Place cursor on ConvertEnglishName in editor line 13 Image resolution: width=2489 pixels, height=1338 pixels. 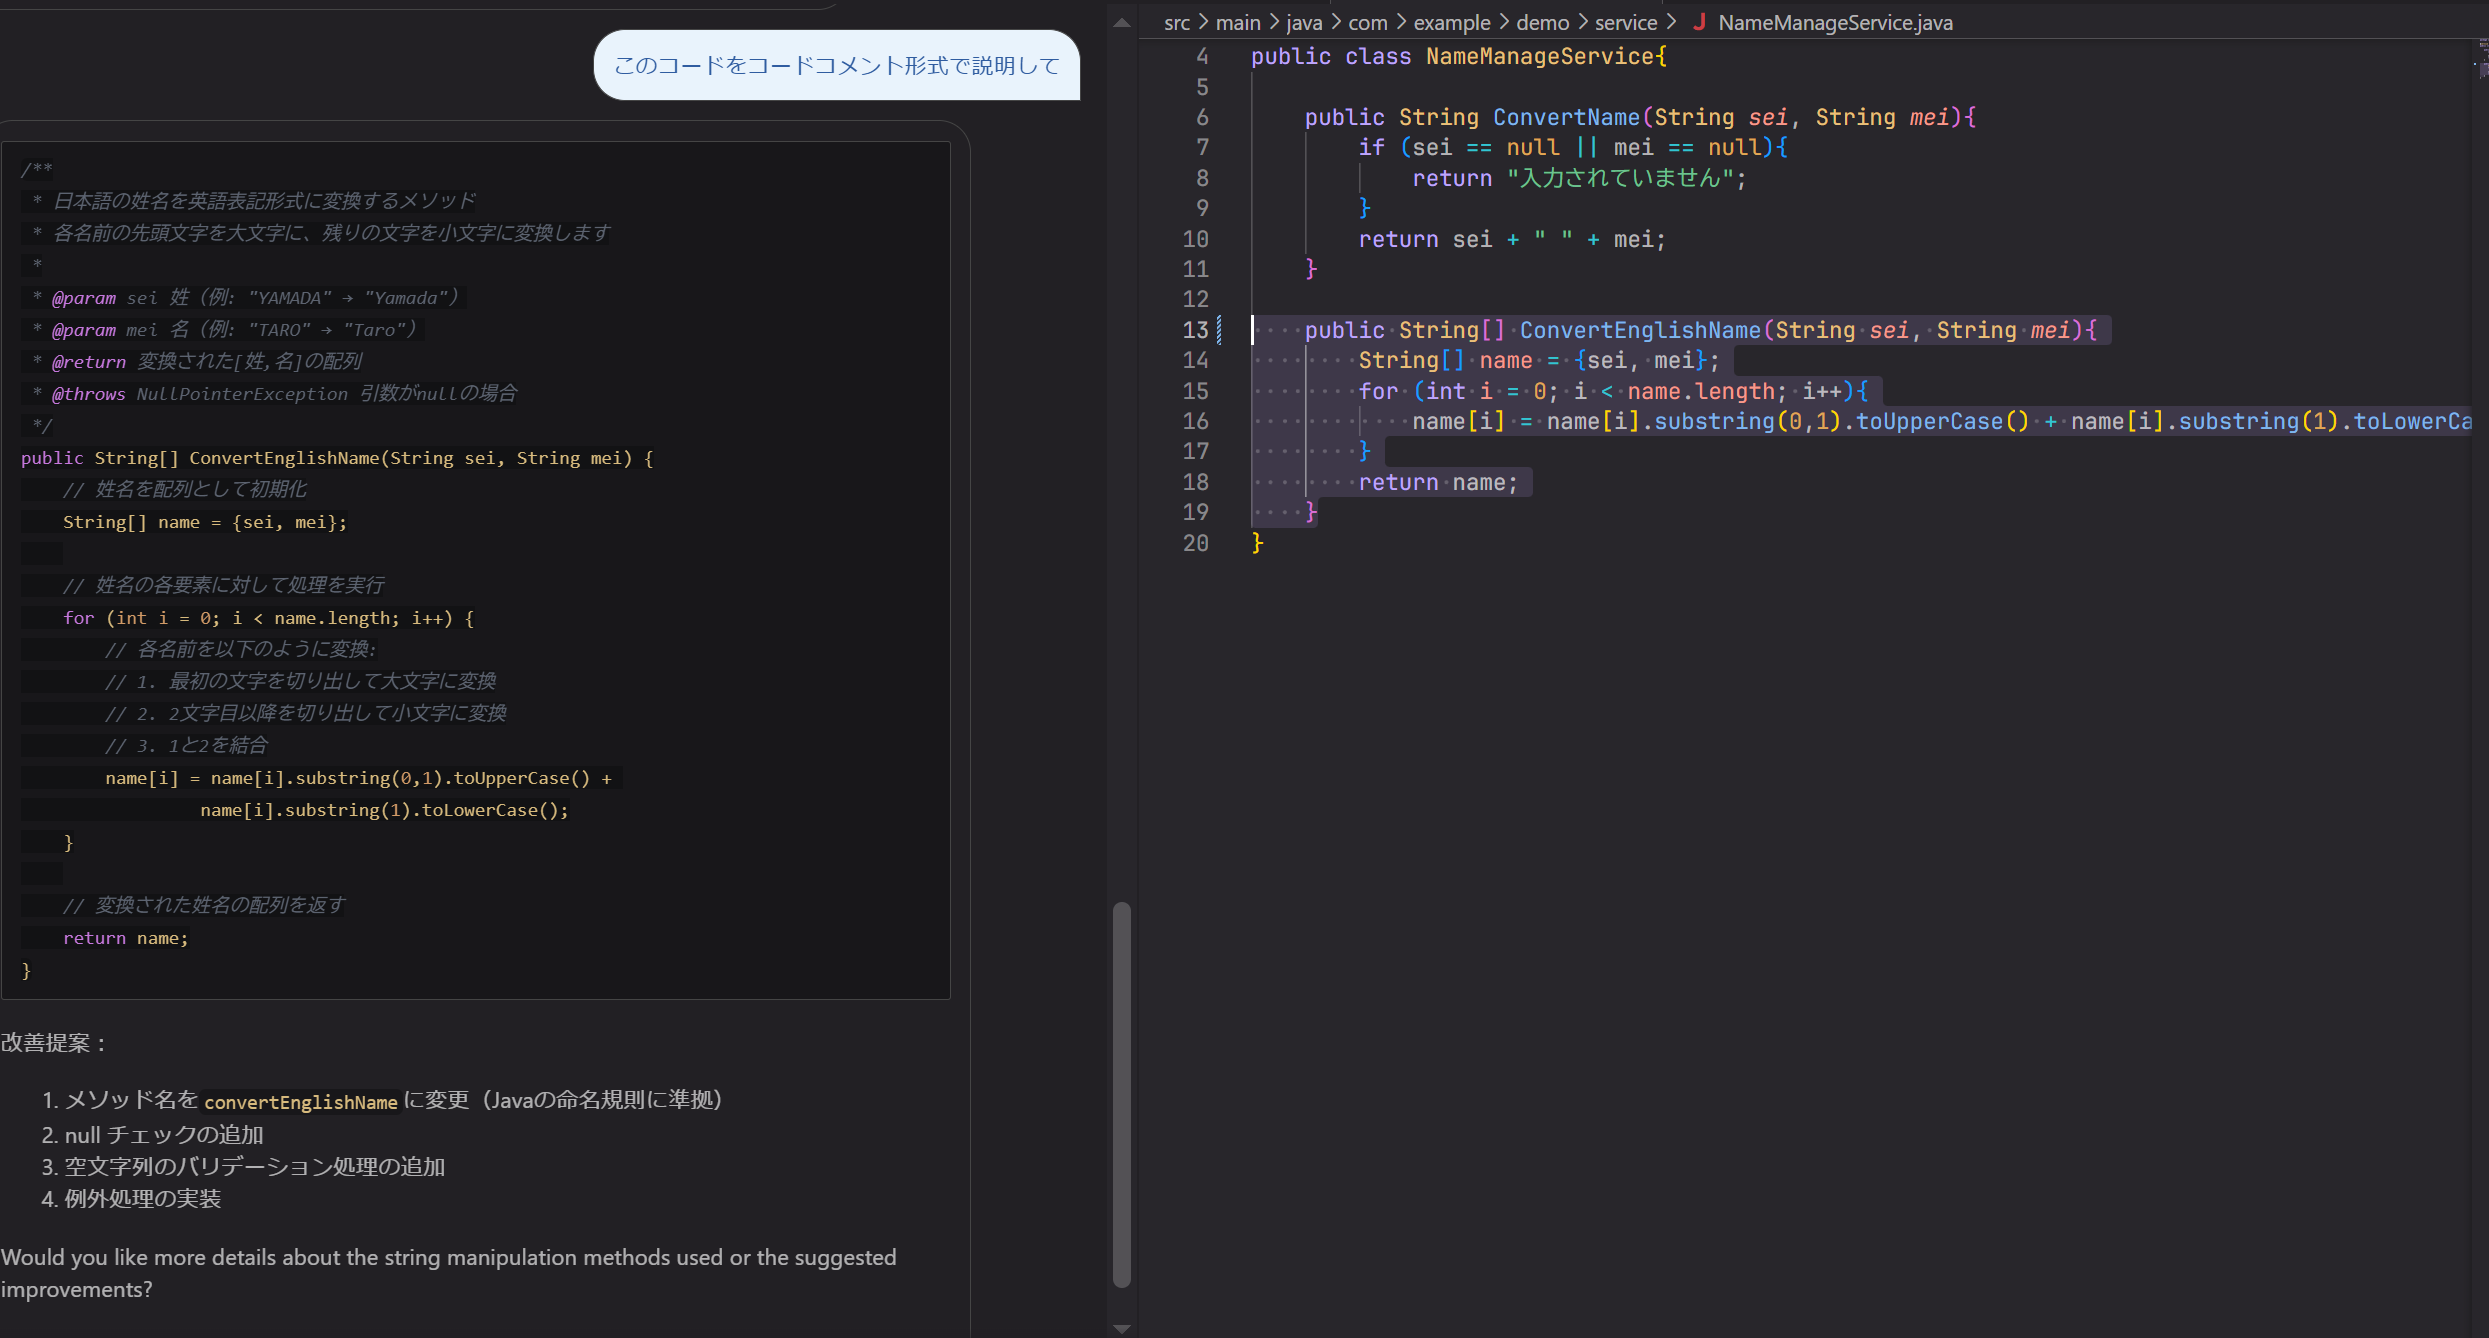coord(1640,330)
